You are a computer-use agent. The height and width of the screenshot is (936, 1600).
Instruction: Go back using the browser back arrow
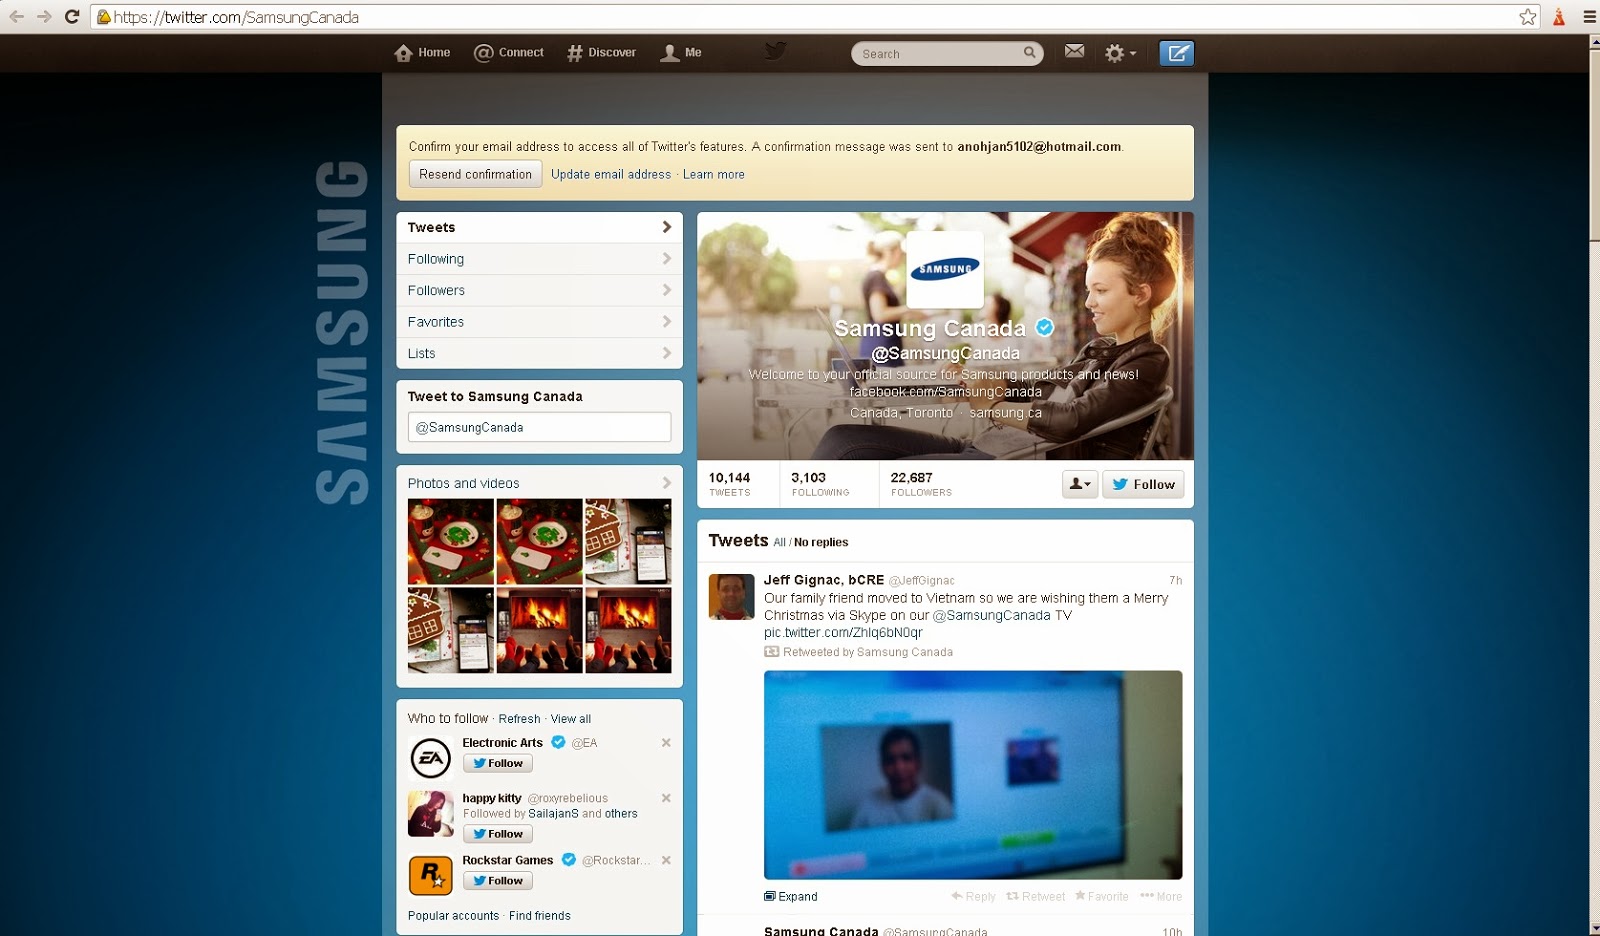pyautogui.click(x=16, y=17)
